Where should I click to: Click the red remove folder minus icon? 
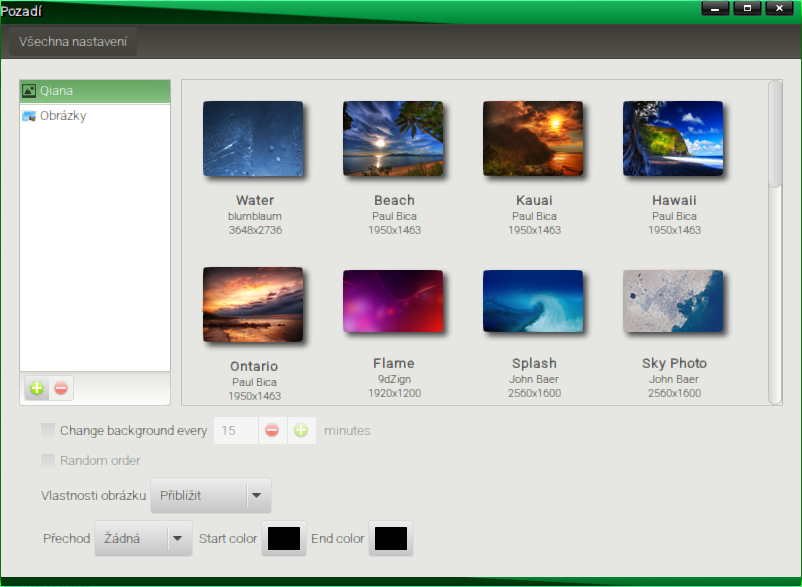(x=61, y=388)
